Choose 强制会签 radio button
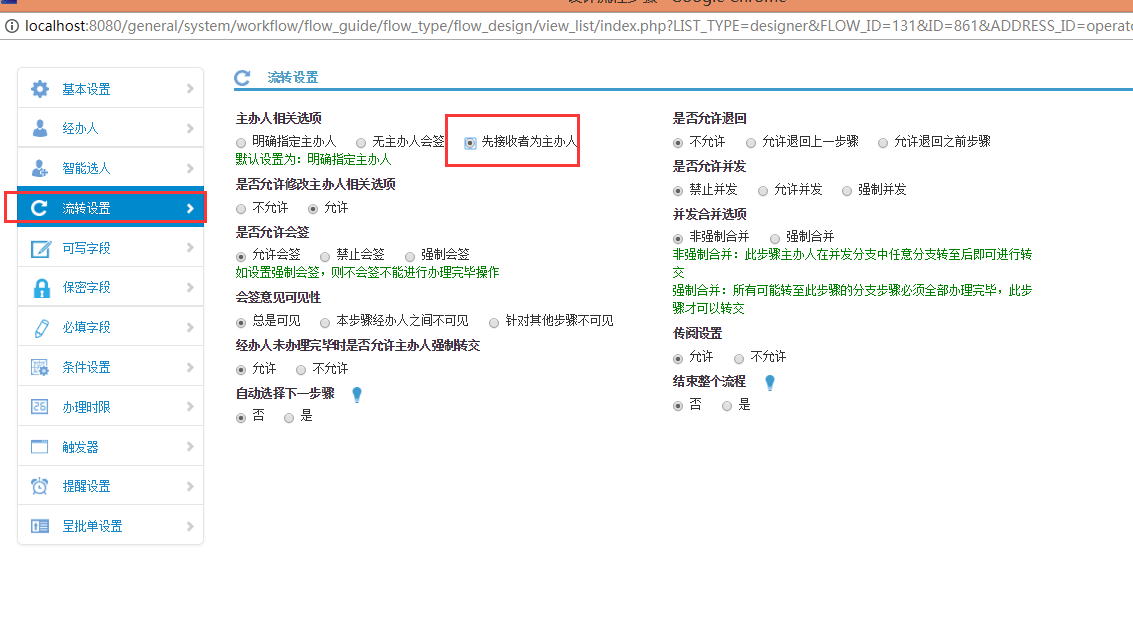1133x638 pixels. (410, 256)
